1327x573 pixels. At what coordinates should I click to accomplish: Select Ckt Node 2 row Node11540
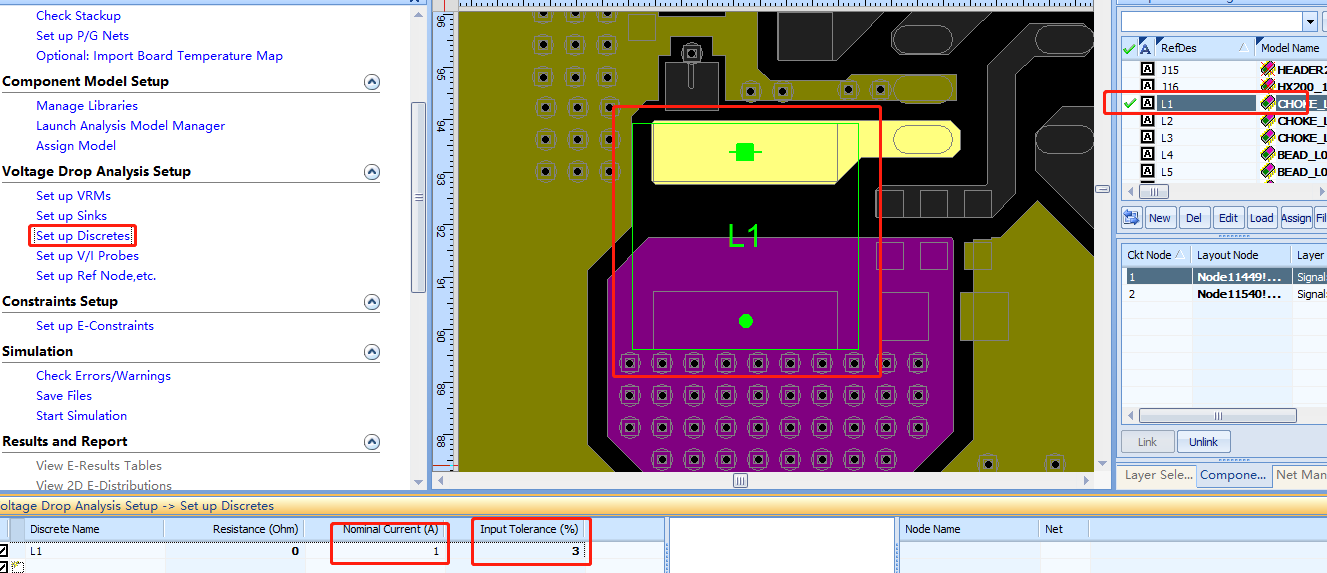tap(1239, 294)
